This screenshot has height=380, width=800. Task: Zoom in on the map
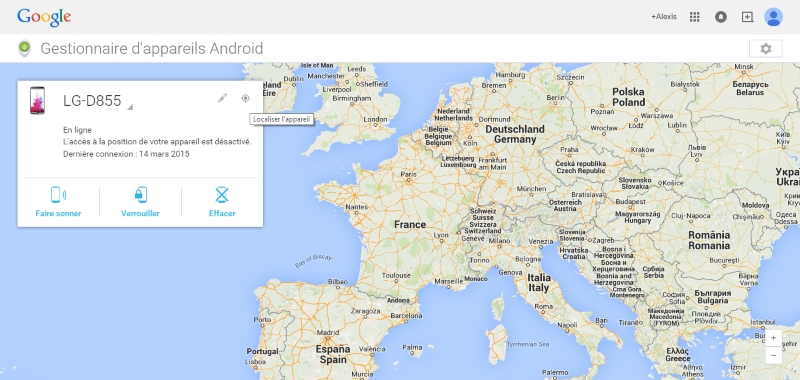[773, 338]
